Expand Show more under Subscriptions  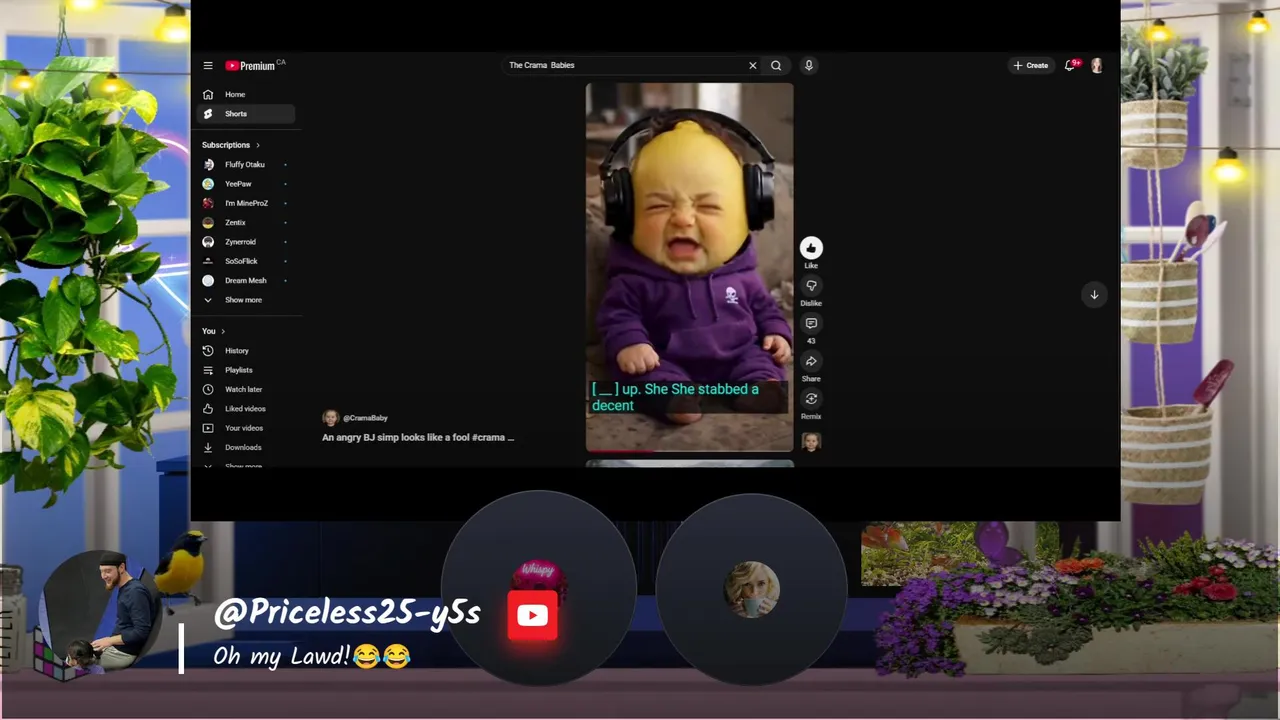(x=245, y=300)
